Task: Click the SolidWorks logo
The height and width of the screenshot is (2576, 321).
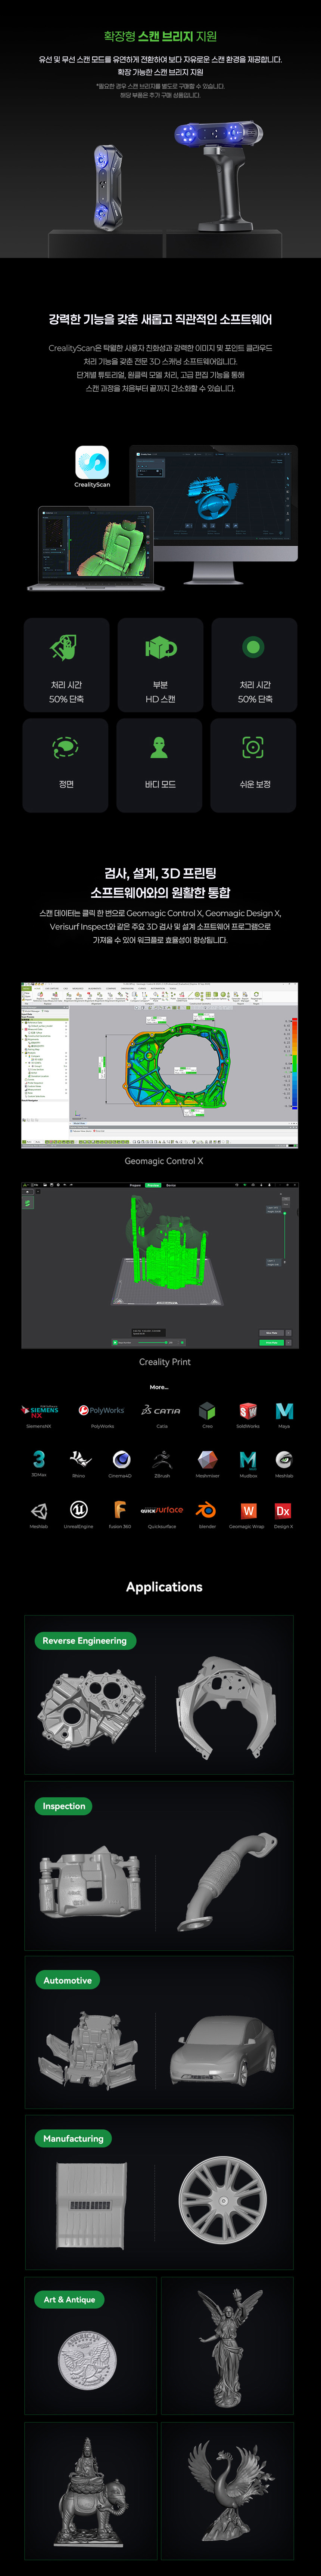Action: tap(248, 1411)
